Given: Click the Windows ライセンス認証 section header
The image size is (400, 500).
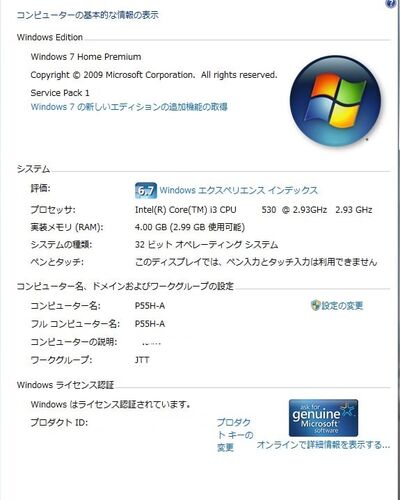Looking at the screenshot, I should click(65, 385).
